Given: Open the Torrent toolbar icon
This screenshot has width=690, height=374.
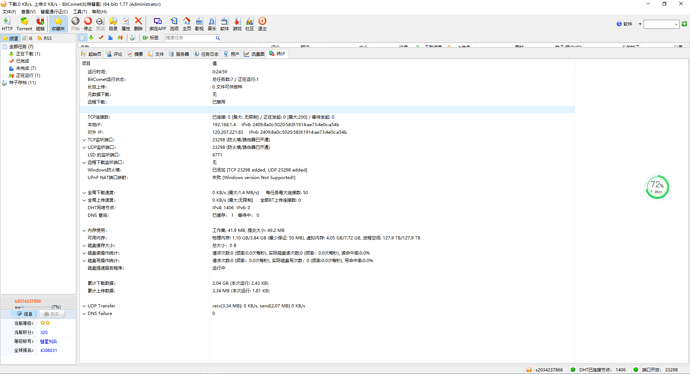Looking at the screenshot, I should pos(24,24).
